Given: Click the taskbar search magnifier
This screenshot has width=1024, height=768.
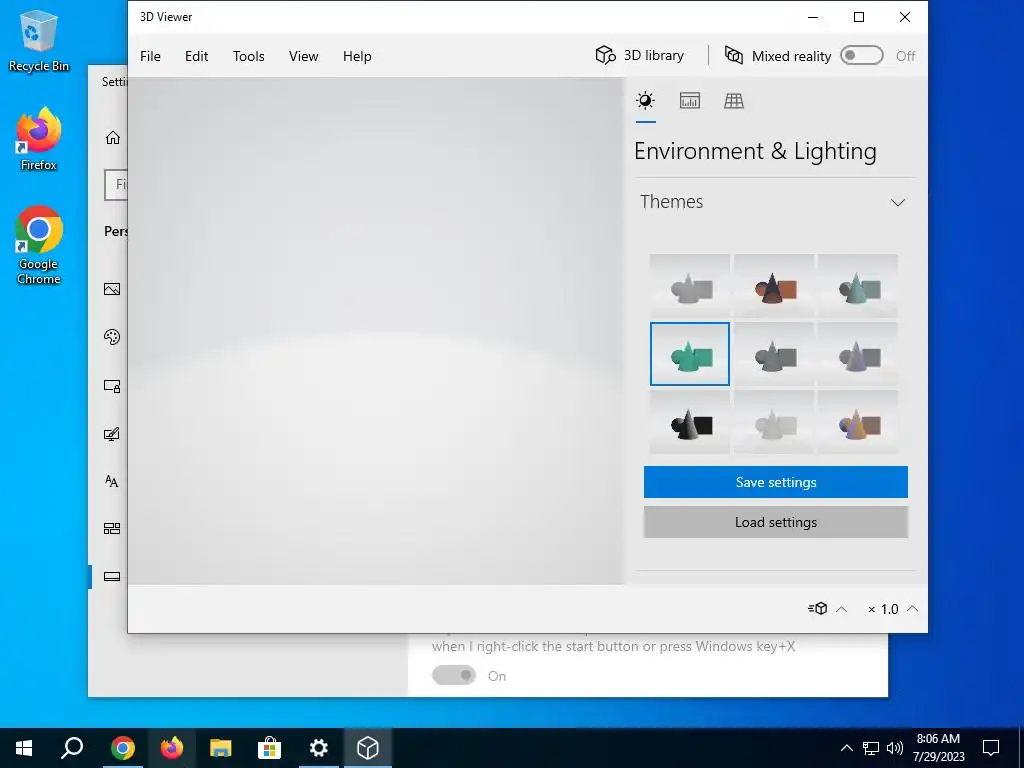Looking at the screenshot, I should pos(72,748).
